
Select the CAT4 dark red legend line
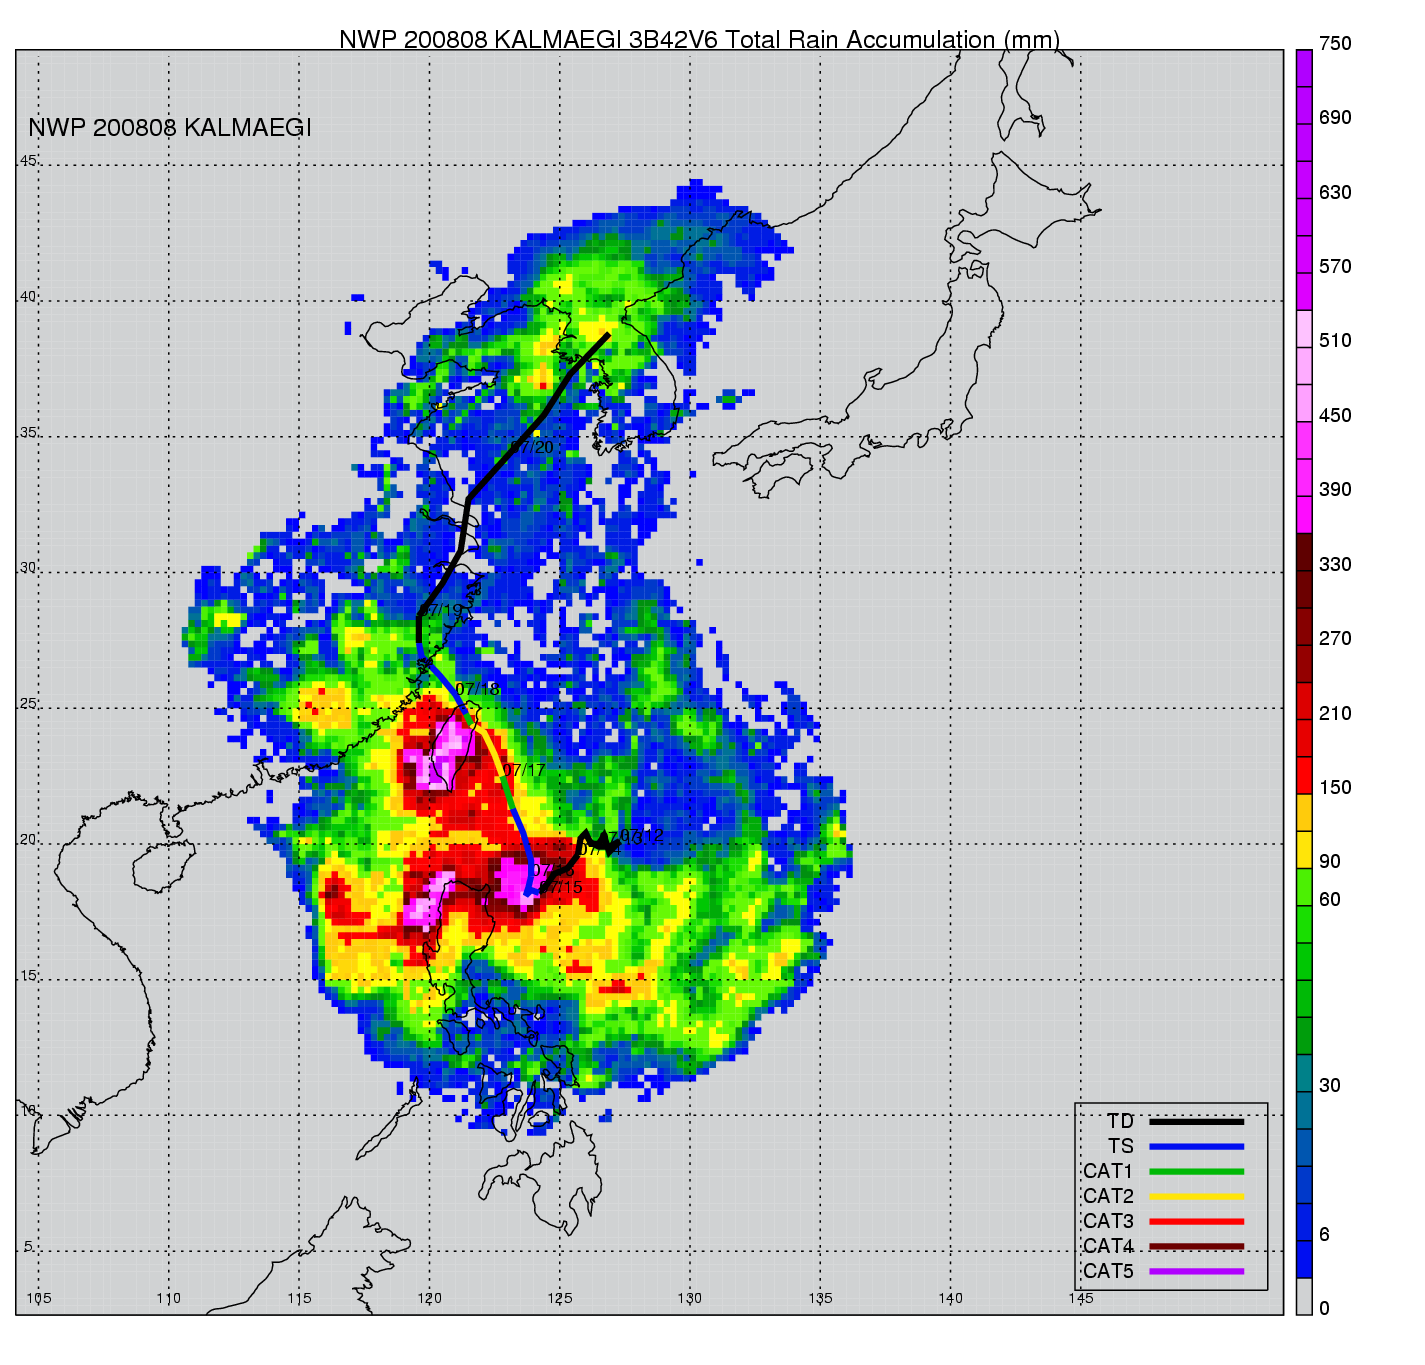point(1196,1246)
